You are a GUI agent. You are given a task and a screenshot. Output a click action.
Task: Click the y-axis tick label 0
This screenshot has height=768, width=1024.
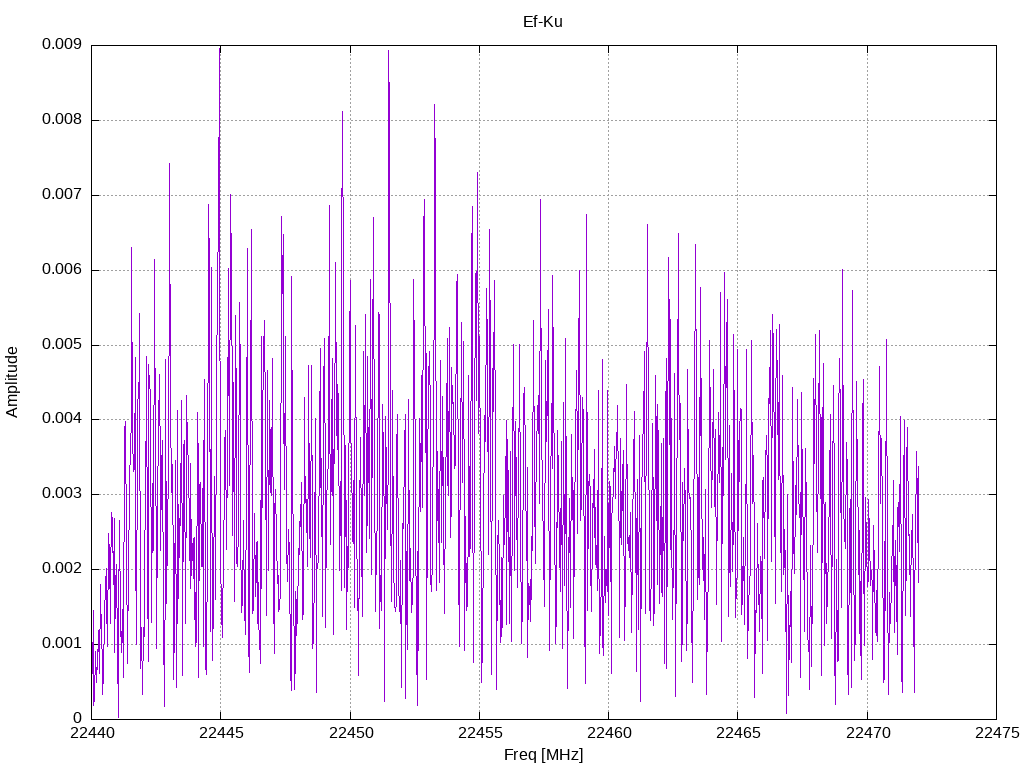pyautogui.click(x=78, y=718)
